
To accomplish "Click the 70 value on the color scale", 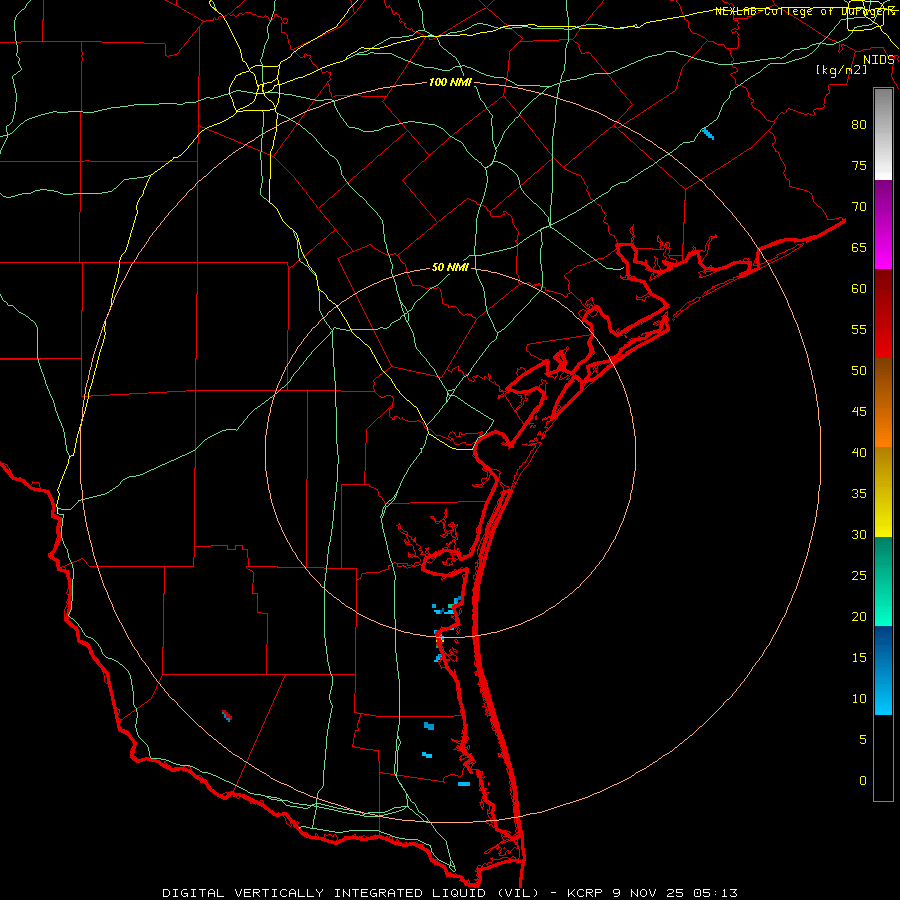I will [859, 207].
